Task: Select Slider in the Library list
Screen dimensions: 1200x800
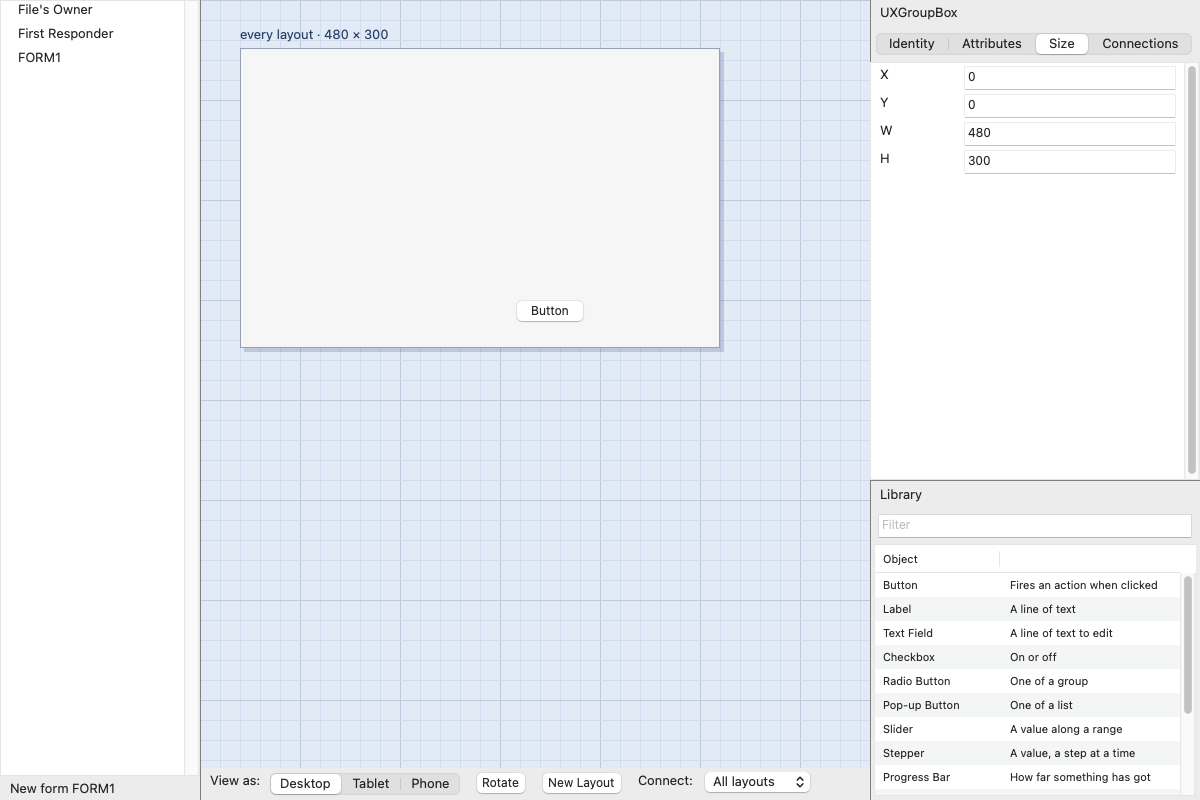Action: (x=1028, y=729)
